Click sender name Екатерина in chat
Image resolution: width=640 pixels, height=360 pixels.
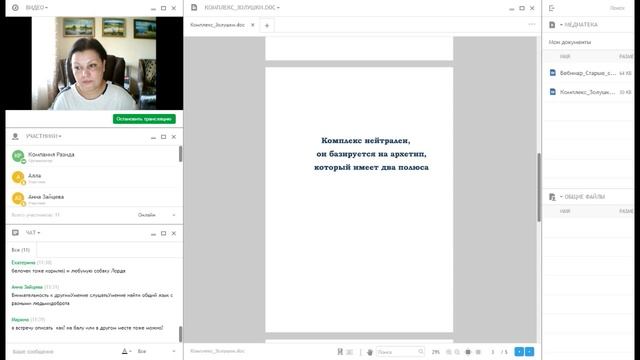(23, 262)
